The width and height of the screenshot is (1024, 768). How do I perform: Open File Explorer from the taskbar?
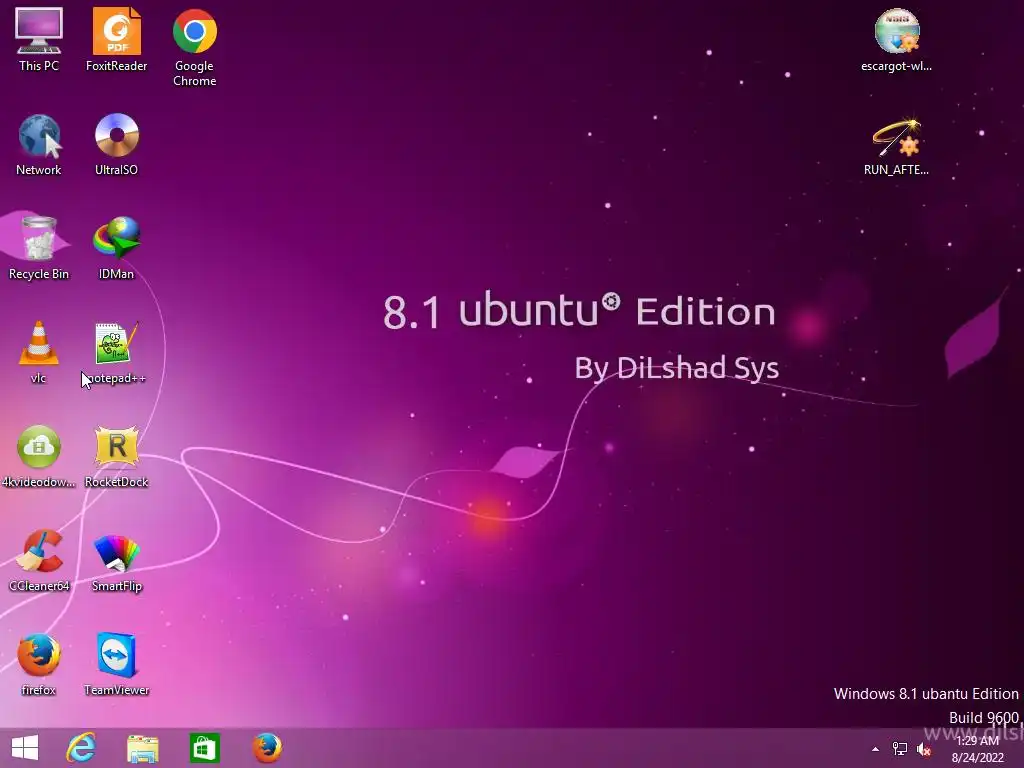(142, 748)
